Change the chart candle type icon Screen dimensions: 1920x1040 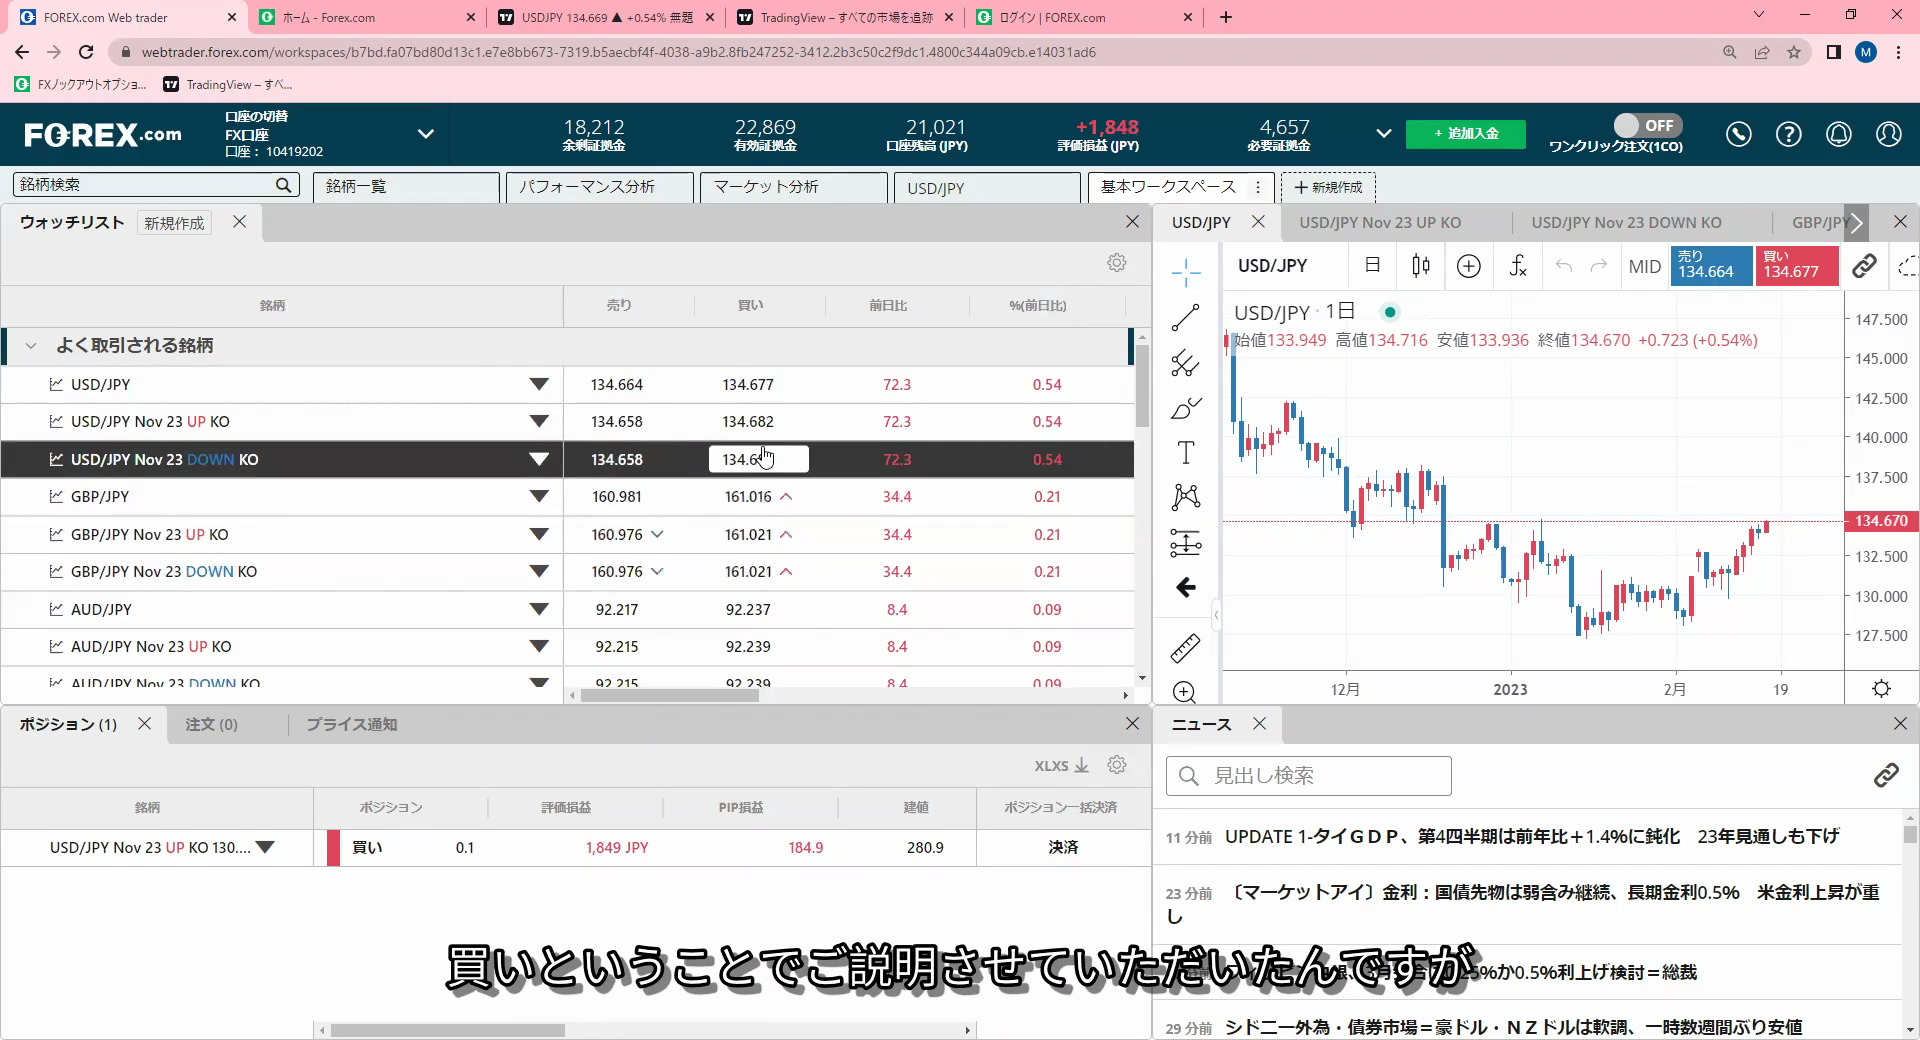tap(1421, 266)
